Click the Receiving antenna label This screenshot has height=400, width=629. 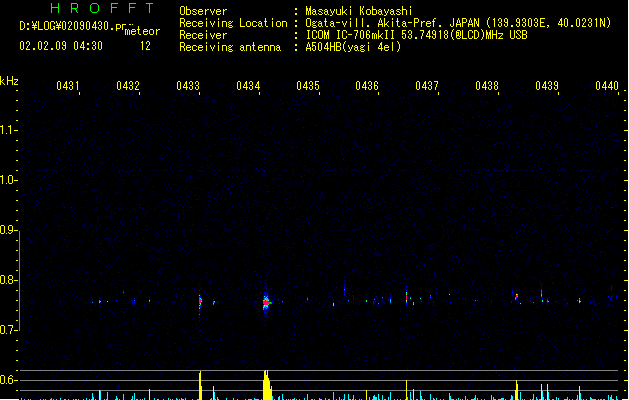(x=230, y=47)
